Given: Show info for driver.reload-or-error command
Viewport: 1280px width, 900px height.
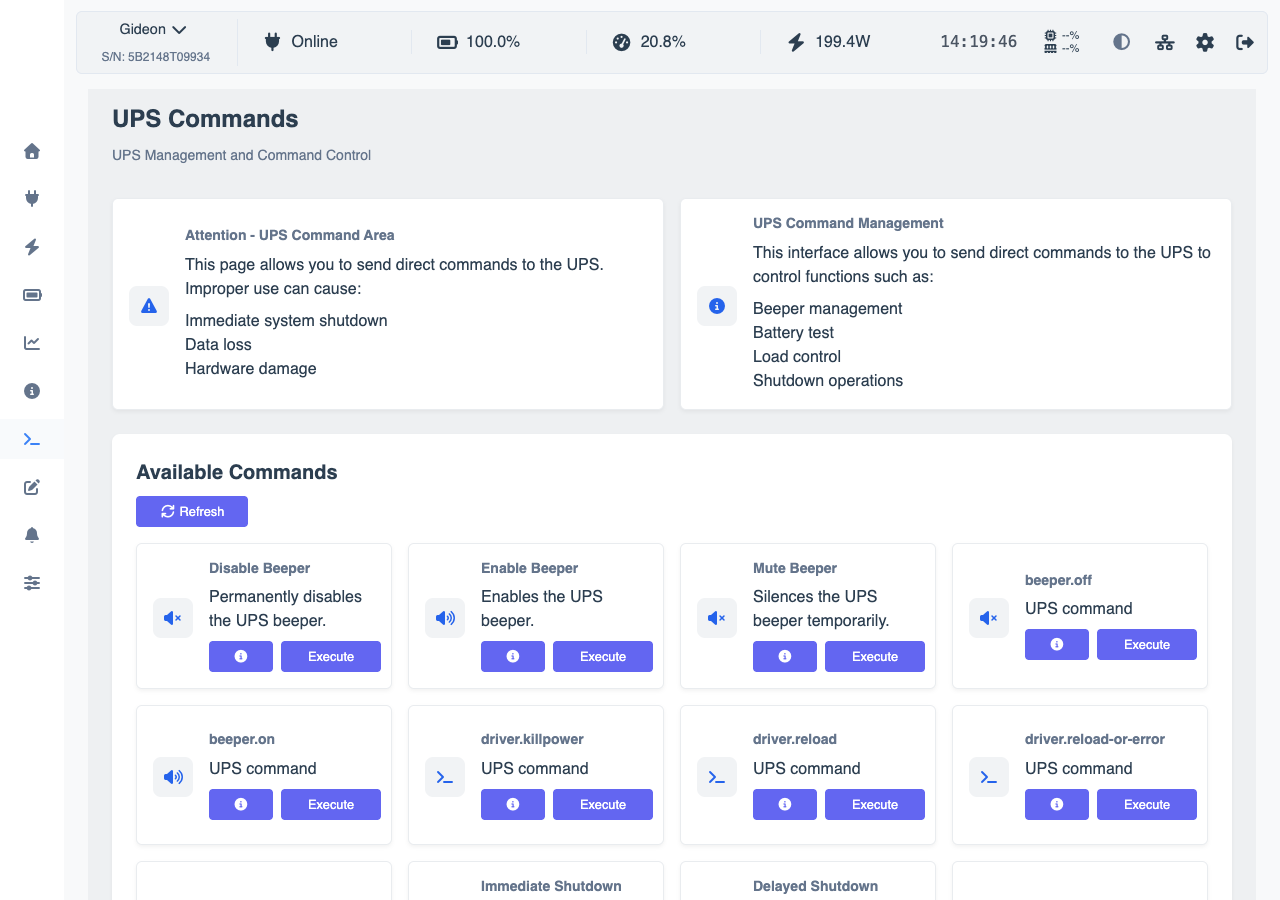Looking at the screenshot, I should [x=1057, y=804].
